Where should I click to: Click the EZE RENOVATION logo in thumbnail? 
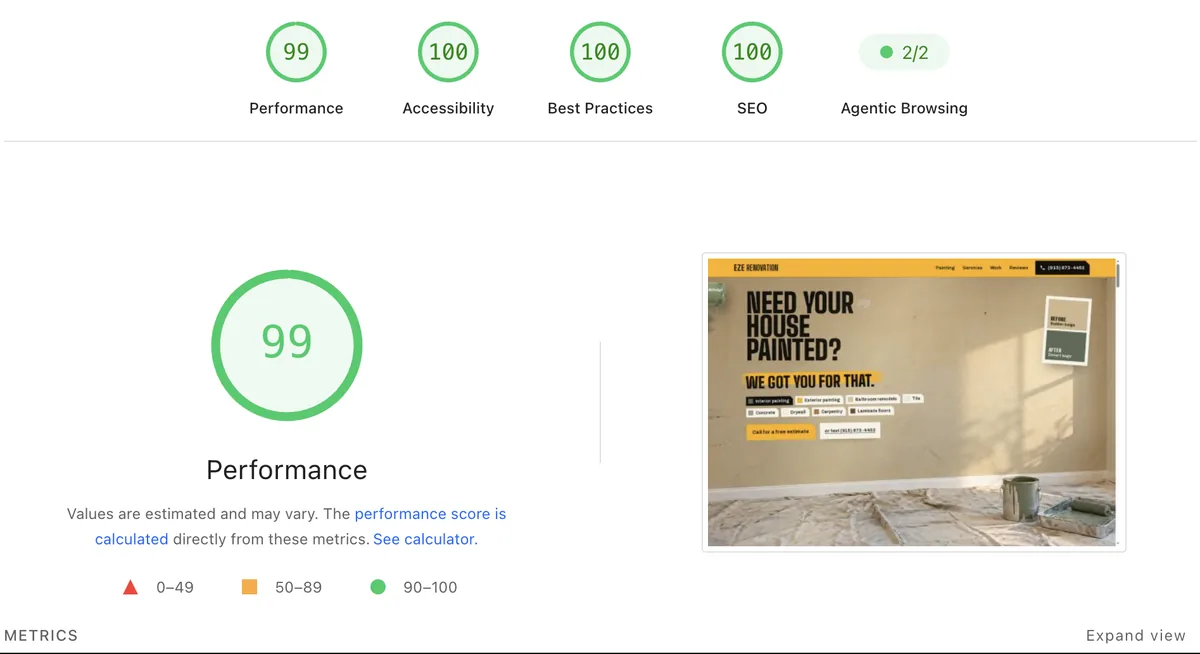coord(756,268)
